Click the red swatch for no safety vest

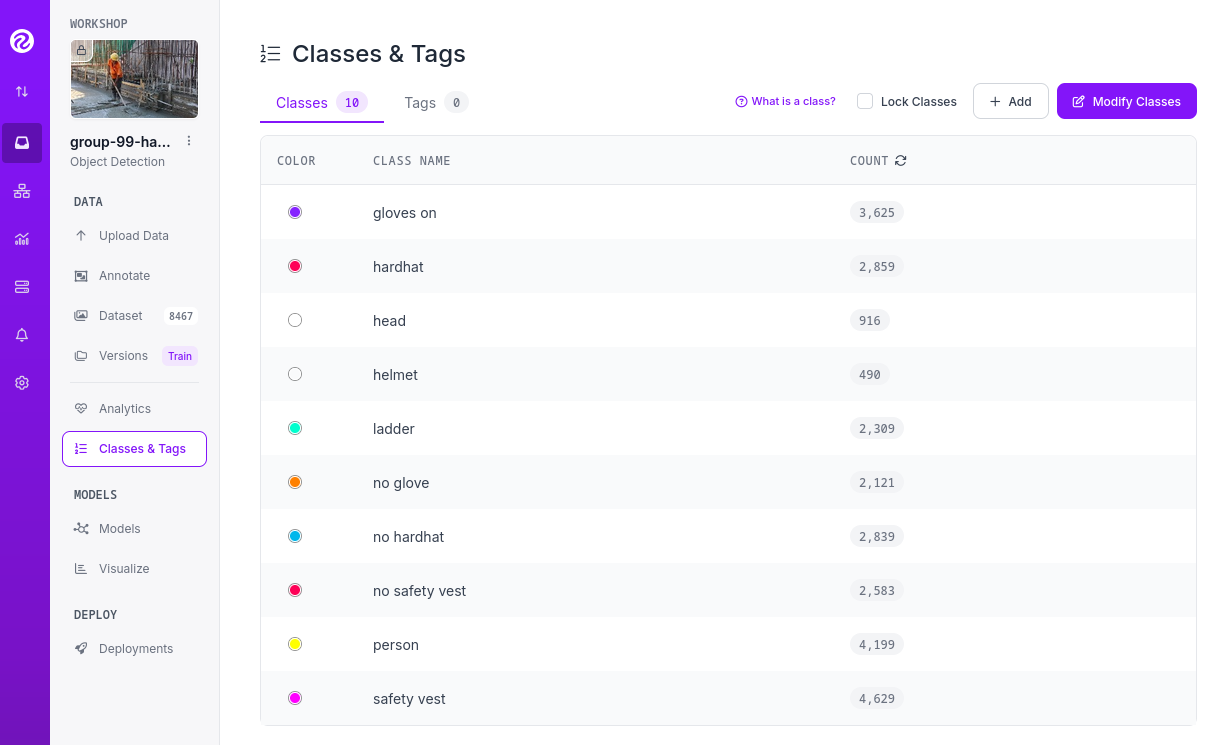pos(295,590)
